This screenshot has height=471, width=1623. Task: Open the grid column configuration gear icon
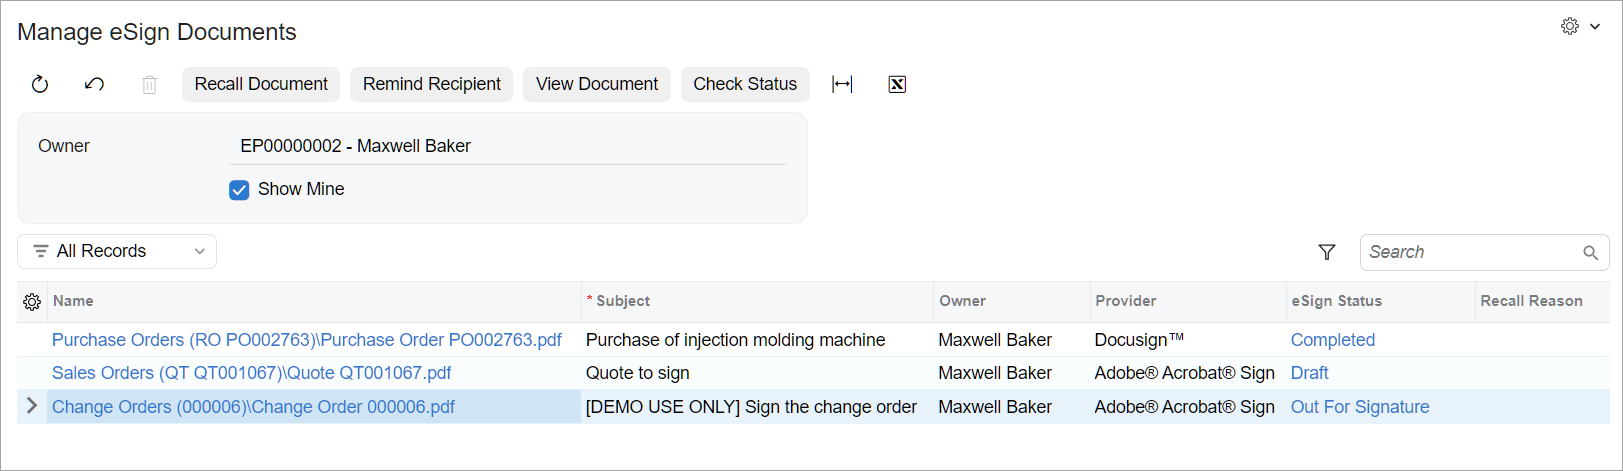[x=32, y=302]
